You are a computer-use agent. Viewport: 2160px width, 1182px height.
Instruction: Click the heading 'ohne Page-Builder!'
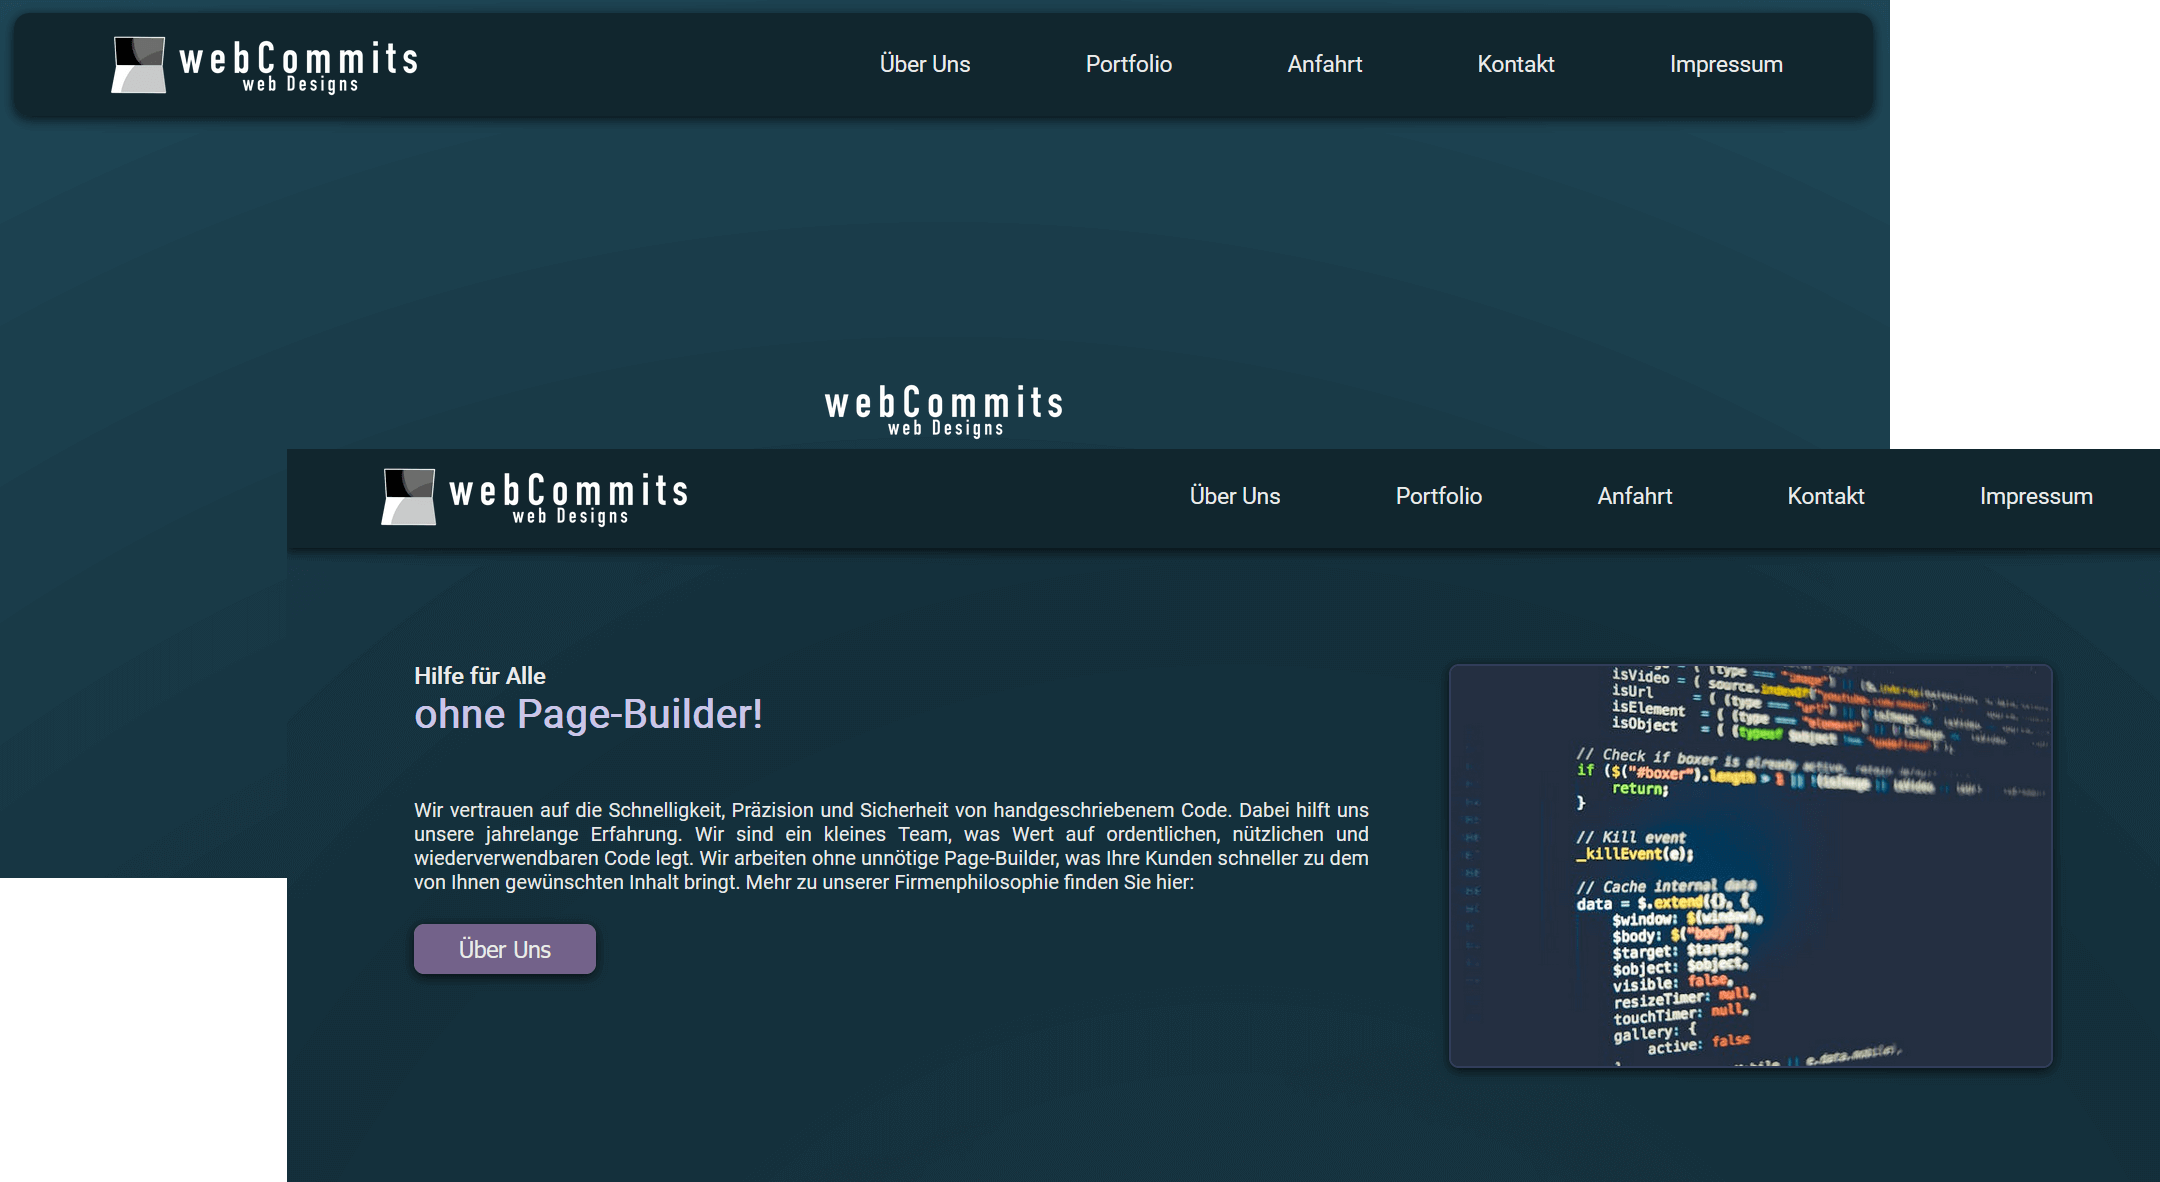pyautogui.click(x=589, y=714)
